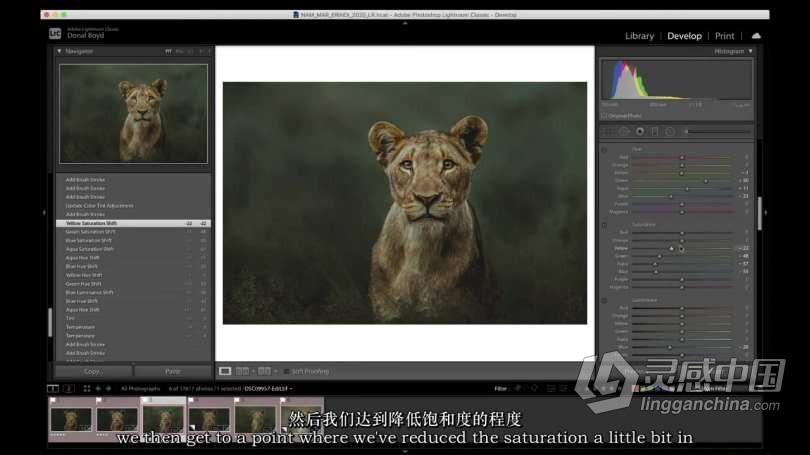This screenshot has height=455, width=810.
Task: Switch to the Develop module
Action: click(x=684, y=36)
